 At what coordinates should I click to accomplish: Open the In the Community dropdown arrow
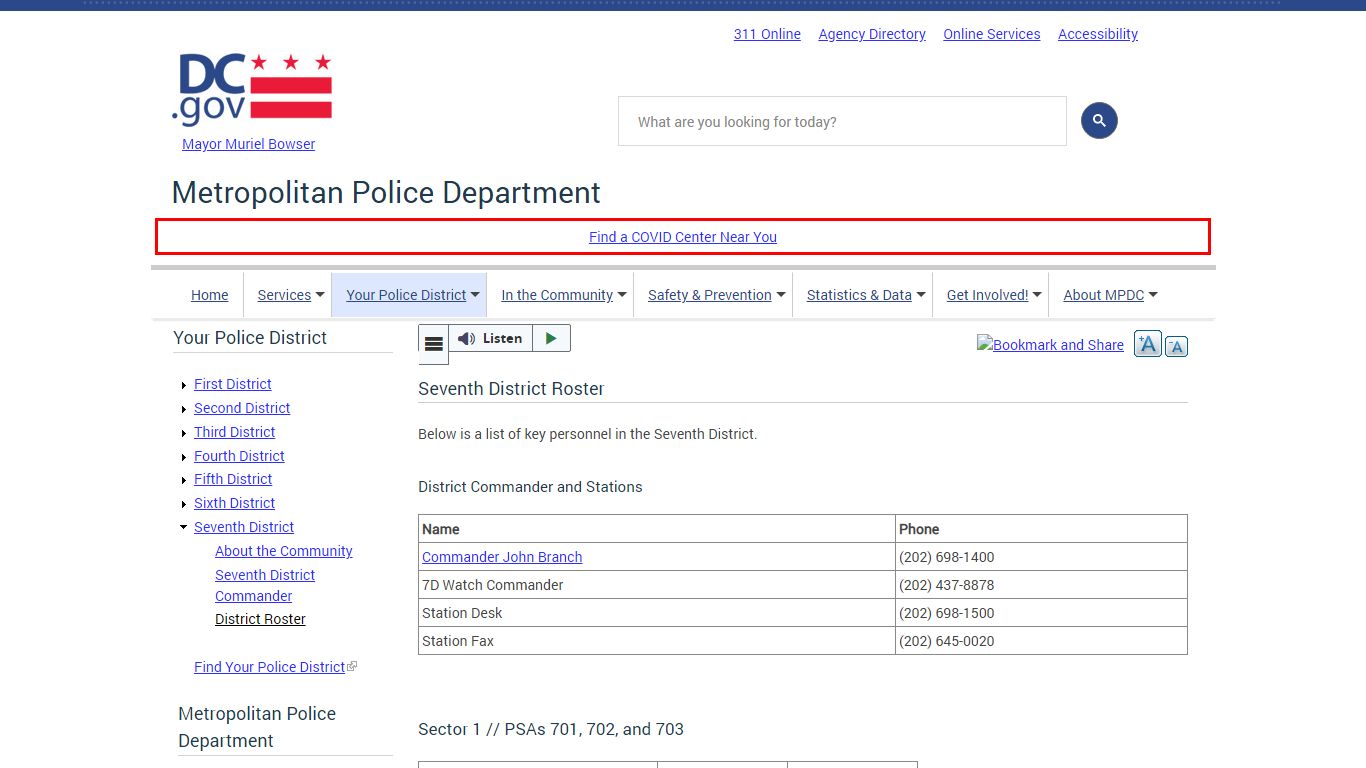[622, 295]
